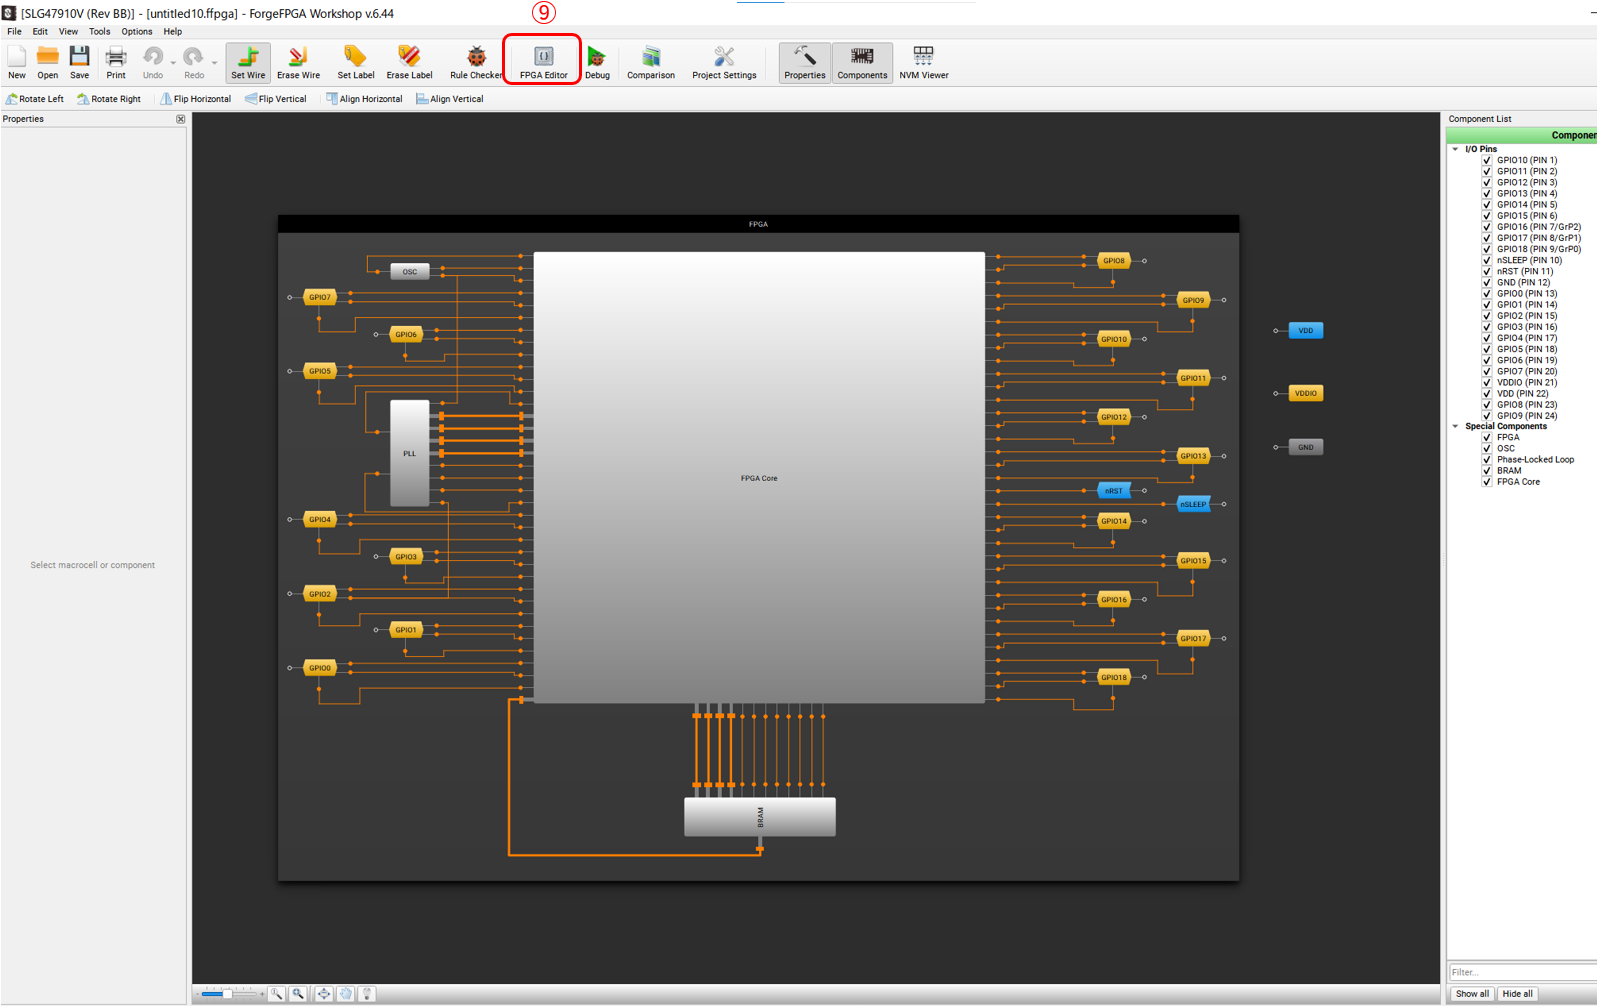Click the Print icon
This screenshot has height=1006, width=1597.
(116, 62)
